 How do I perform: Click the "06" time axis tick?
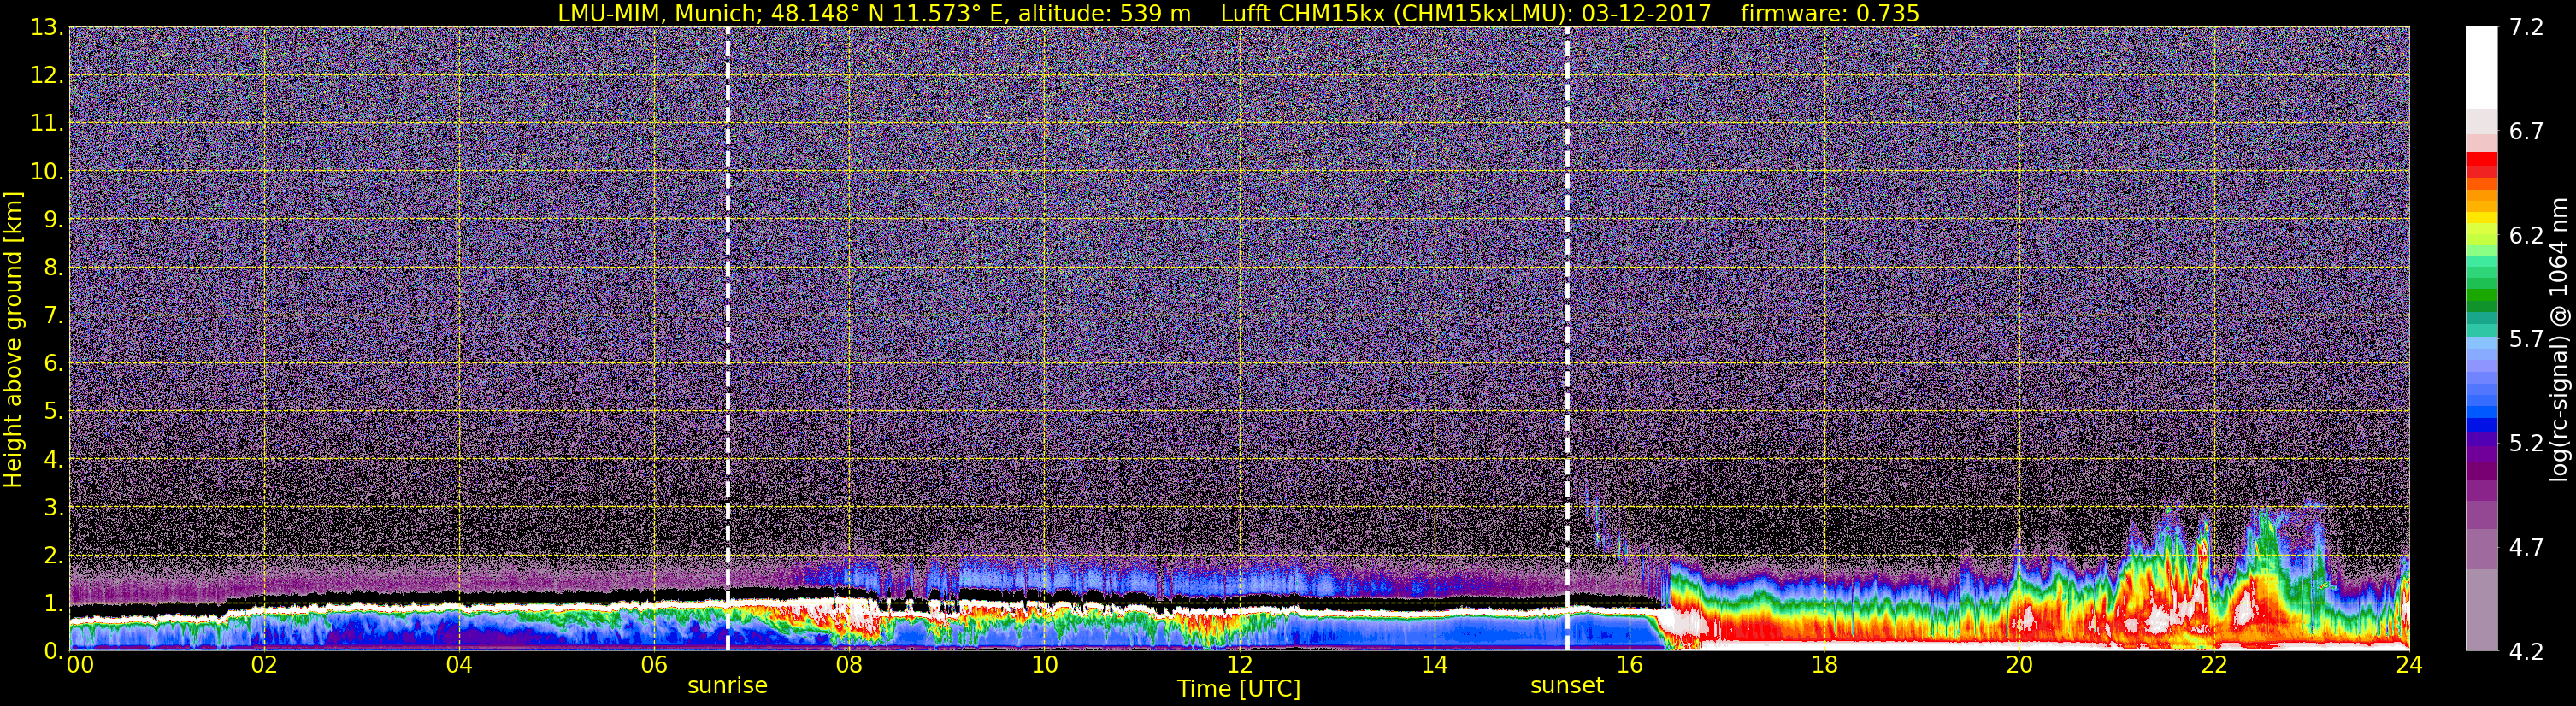(653, 665)
